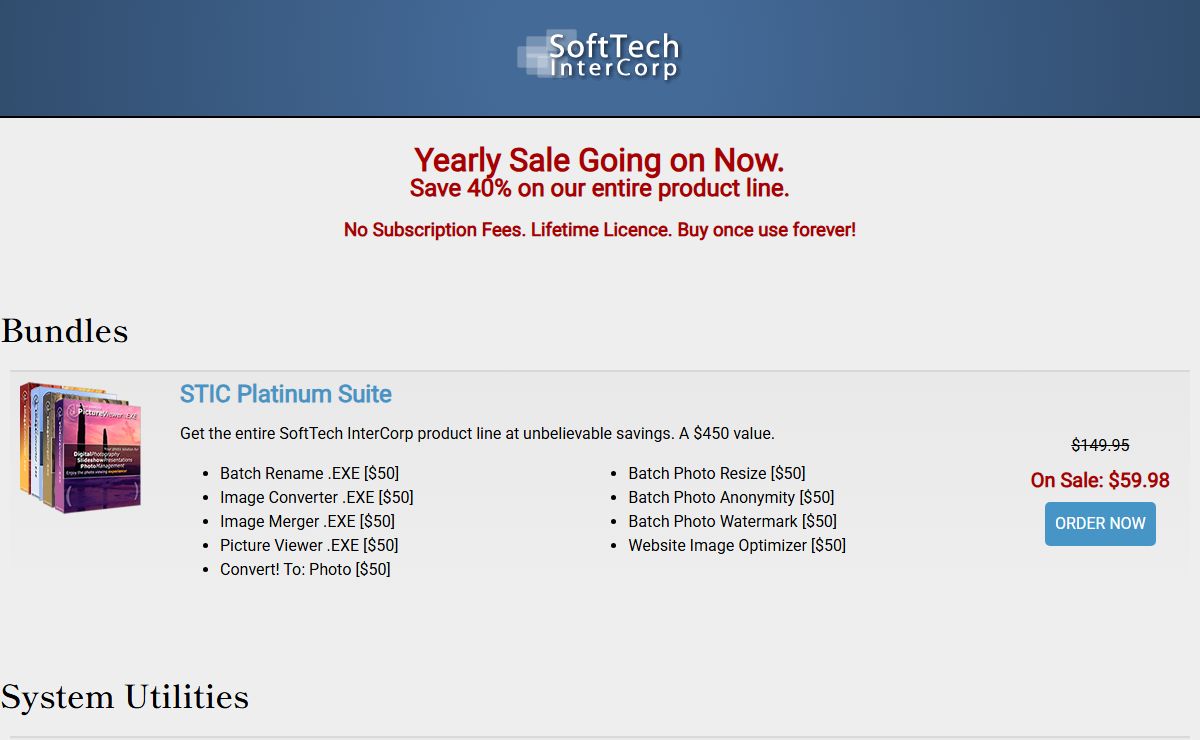Click the 'Convert! To: Photo [$50]' item

[x=305, y=569]
